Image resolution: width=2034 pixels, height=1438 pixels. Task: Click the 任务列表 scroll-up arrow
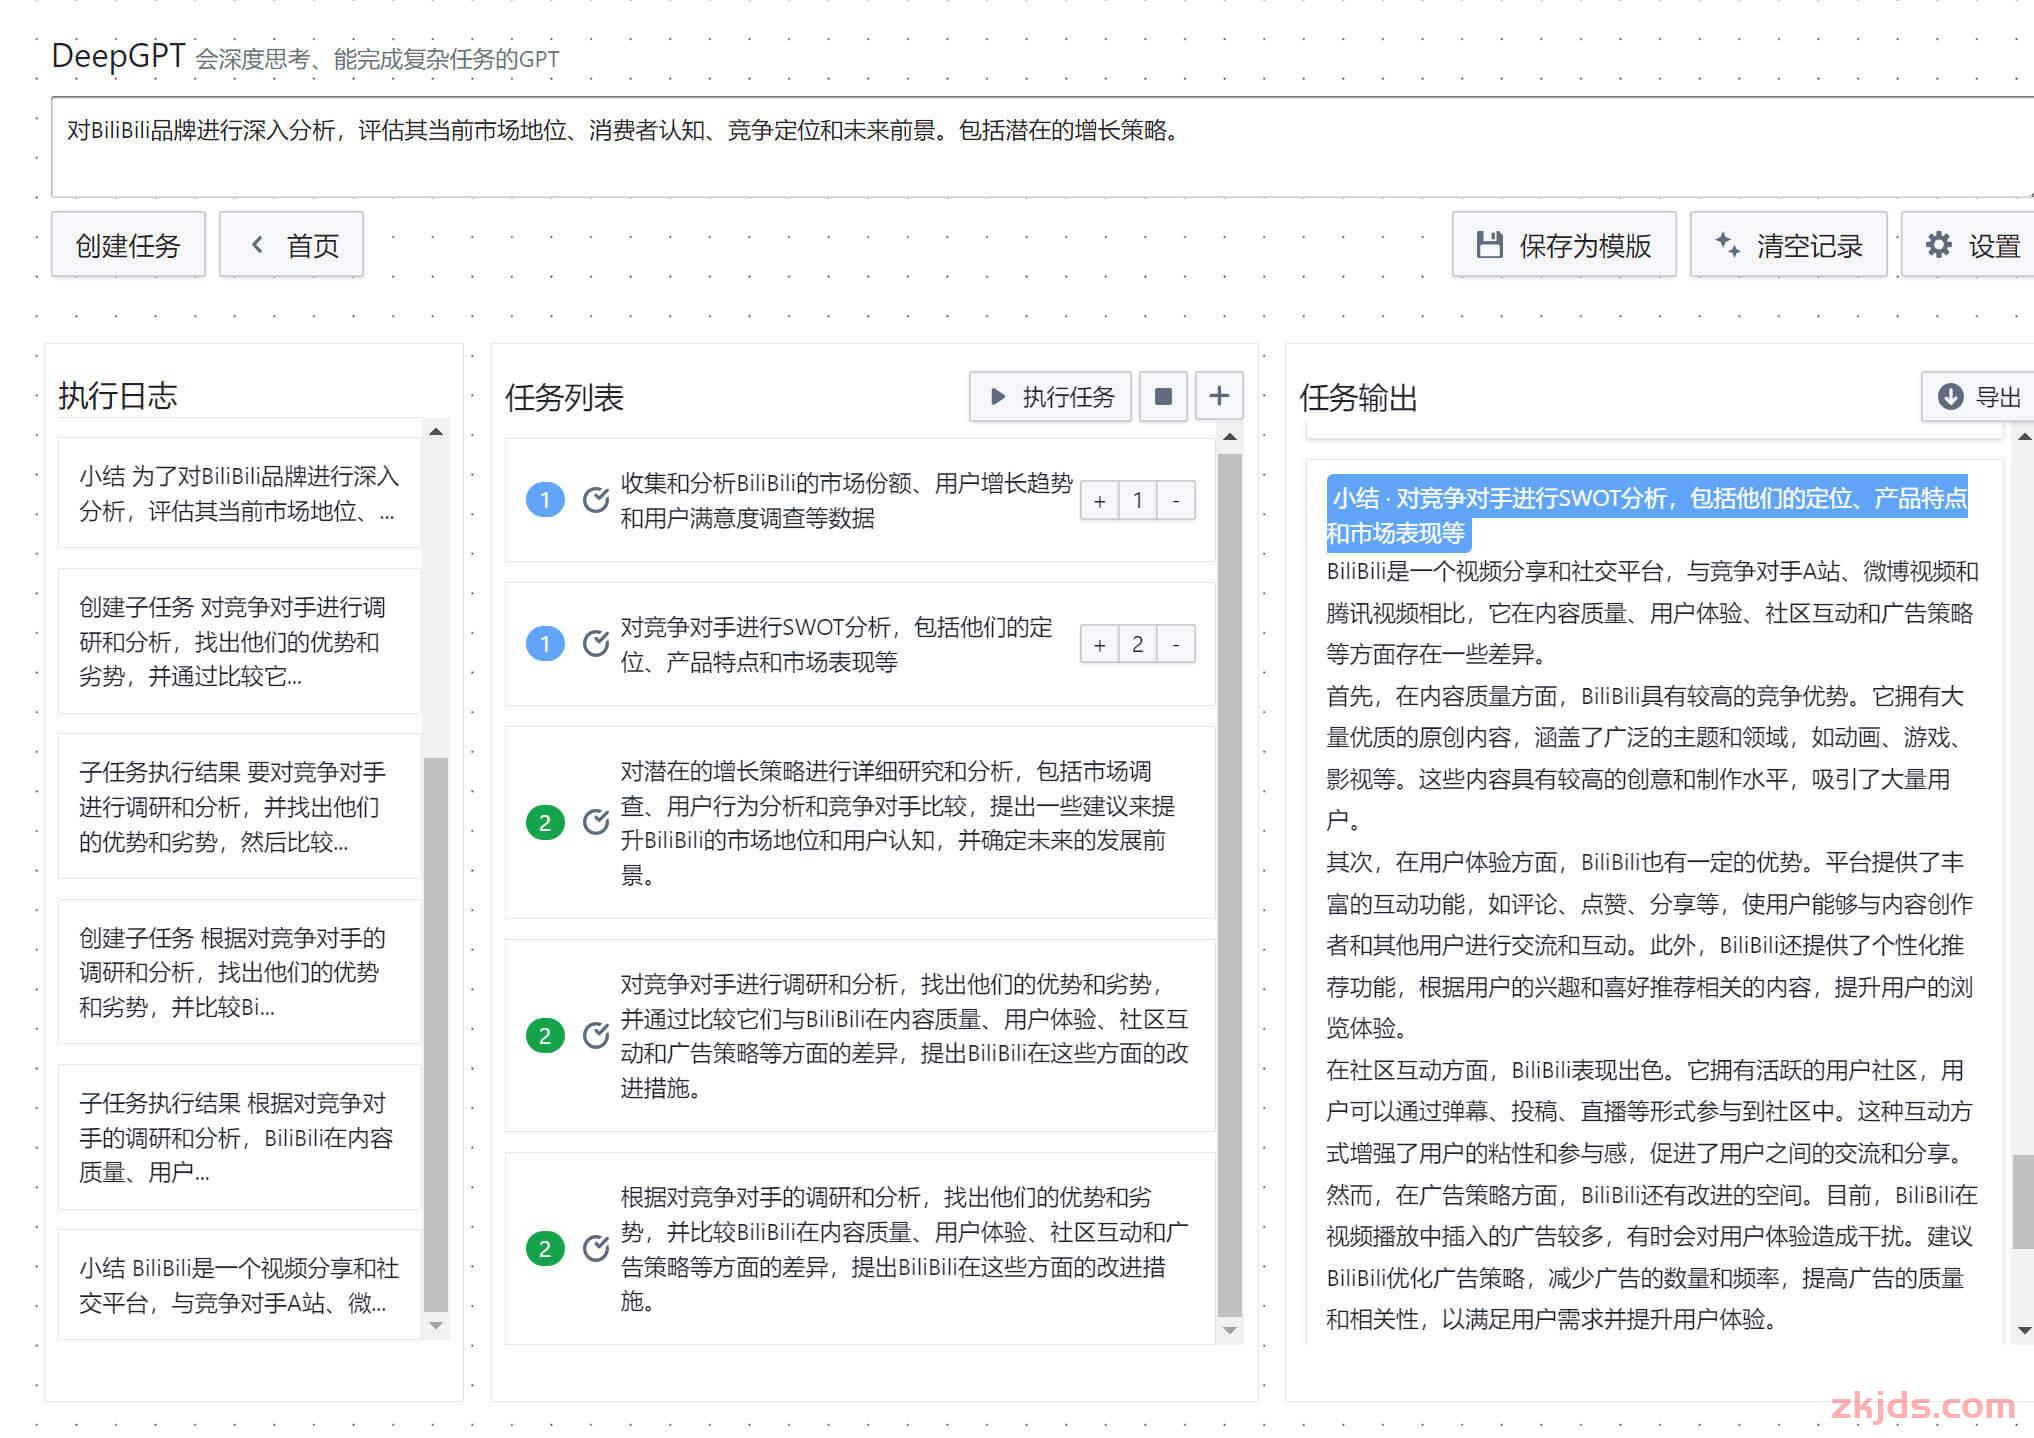[1230, 437]
